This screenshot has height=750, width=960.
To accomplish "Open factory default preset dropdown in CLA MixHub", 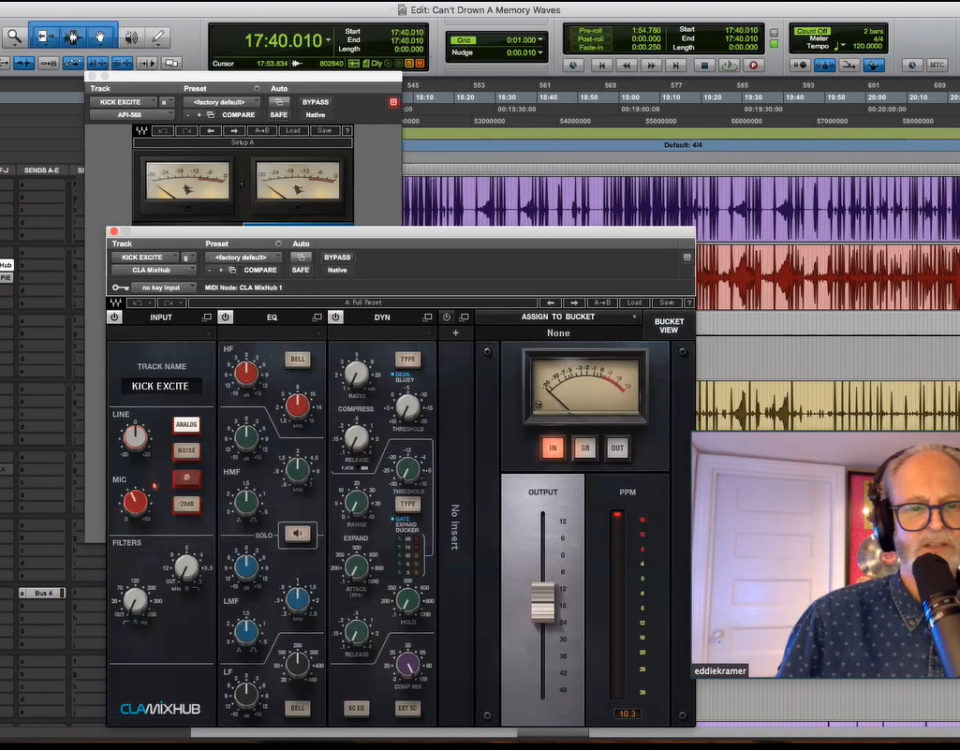I will [243, 257].
